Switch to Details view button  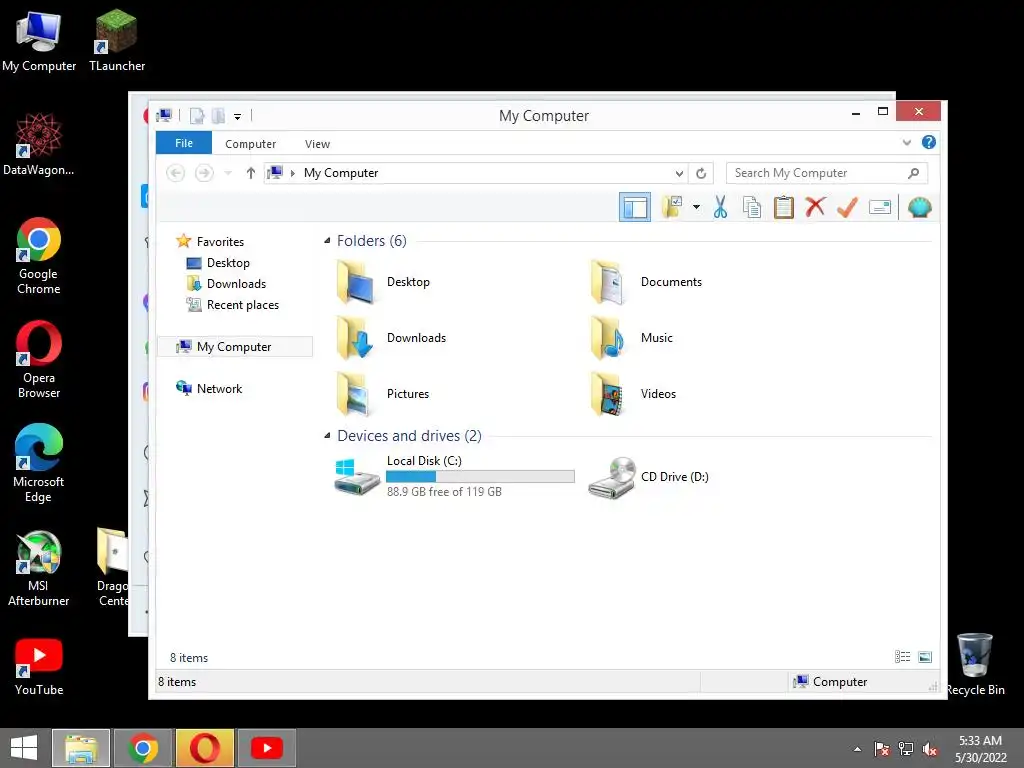tap(903, 657)
